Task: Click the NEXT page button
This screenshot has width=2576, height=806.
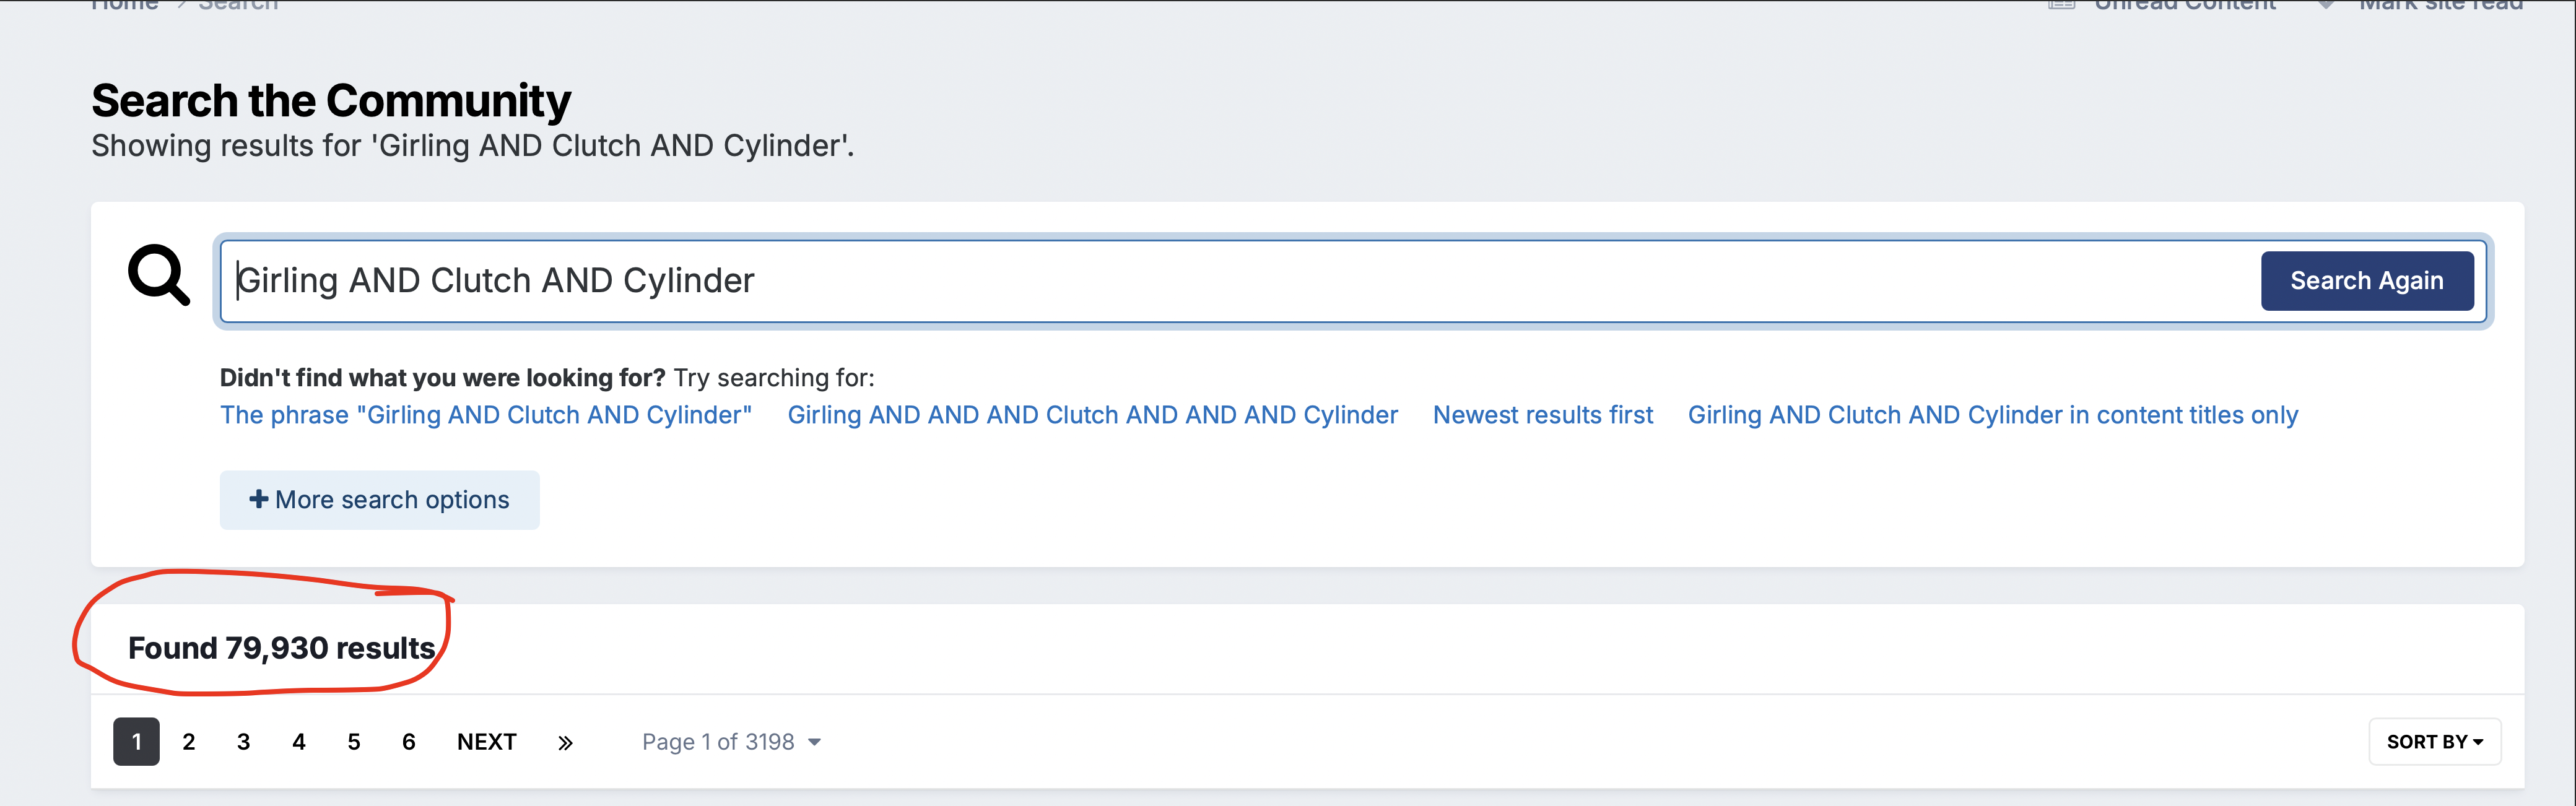Action: point(487,742)
